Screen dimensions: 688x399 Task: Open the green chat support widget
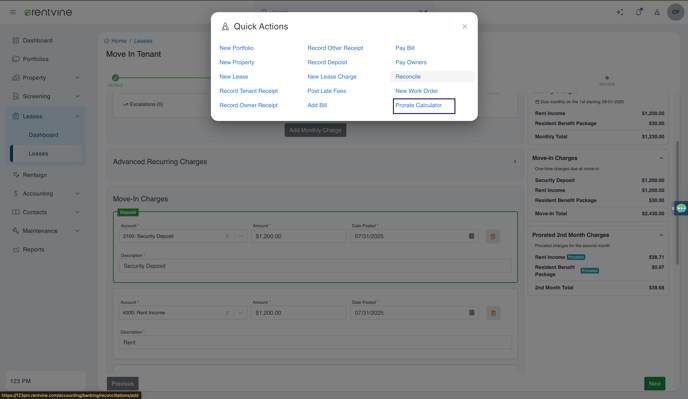(x=681, y=208)
